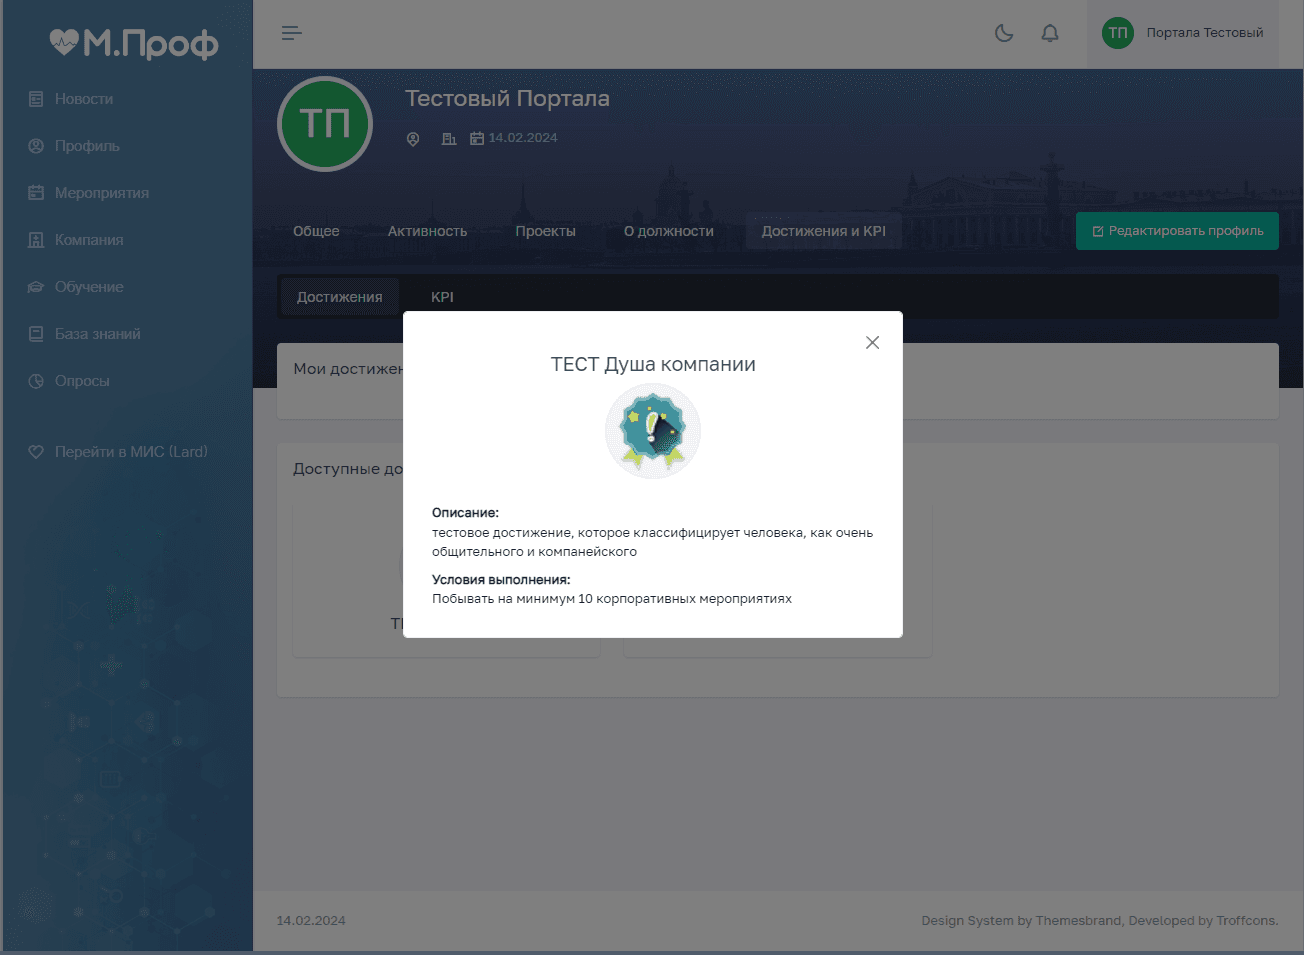
Task: Open the Портала Тестовый user menu
Action: tap(1183, 33)
